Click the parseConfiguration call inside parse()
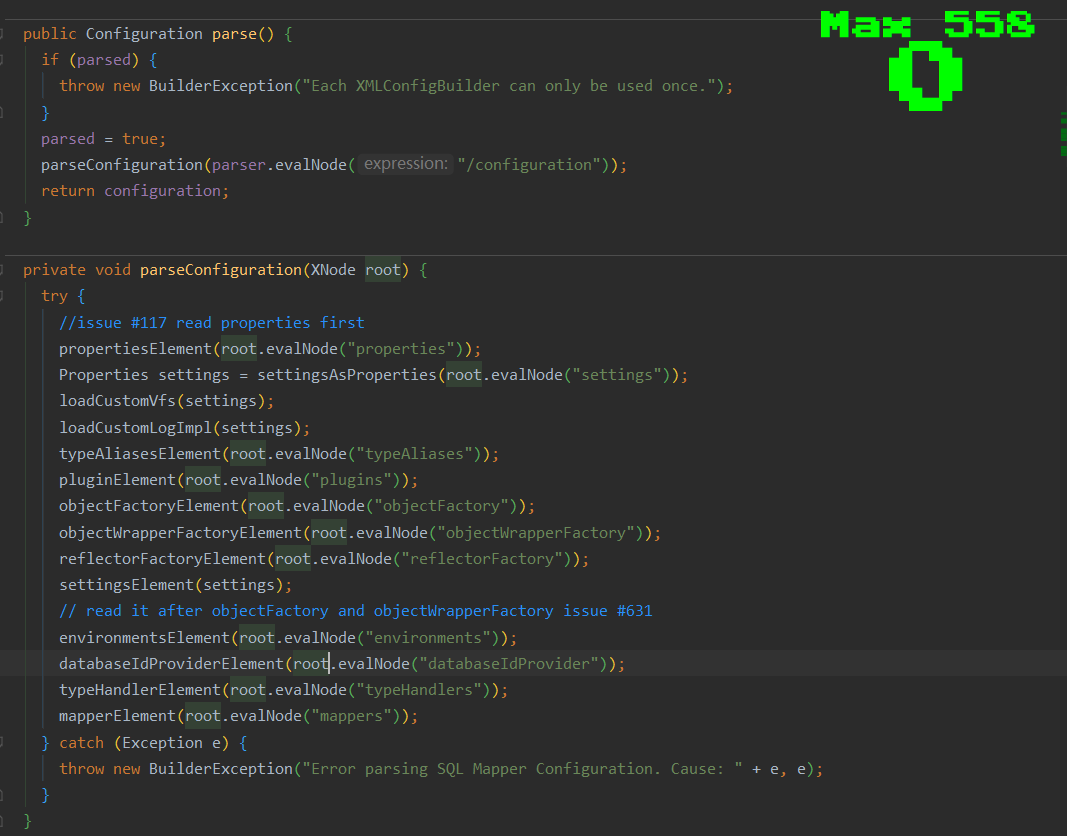1067x836 pixels. [122, 165]
